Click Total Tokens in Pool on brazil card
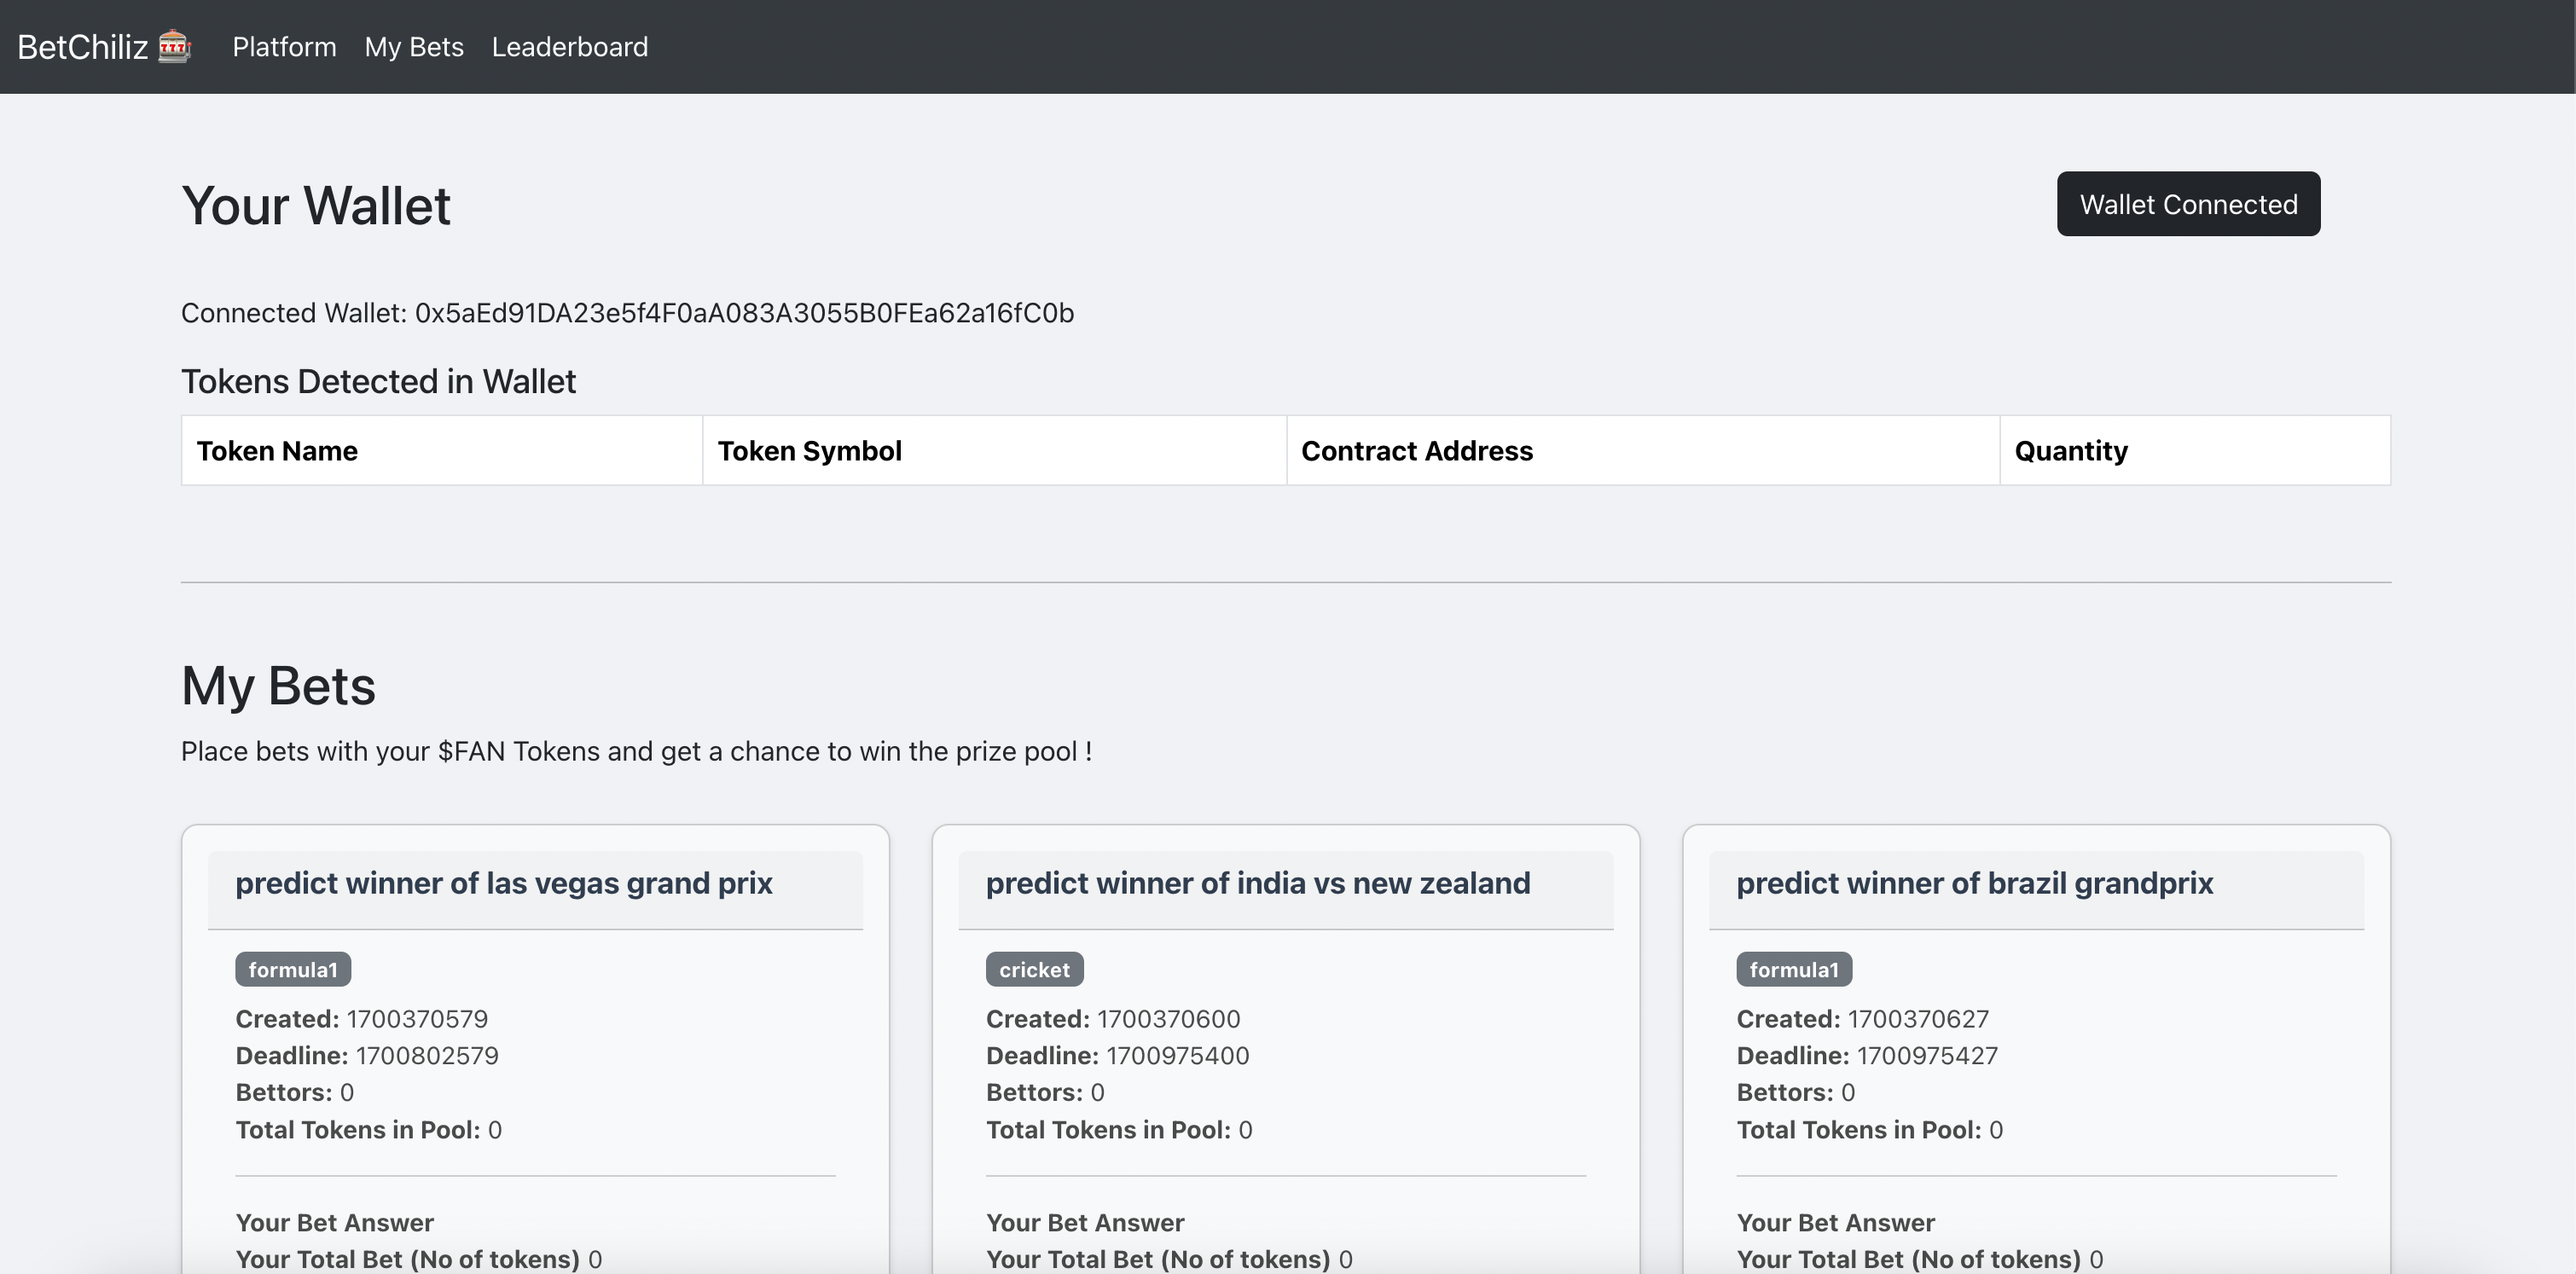 [x=1870, y=1130]
